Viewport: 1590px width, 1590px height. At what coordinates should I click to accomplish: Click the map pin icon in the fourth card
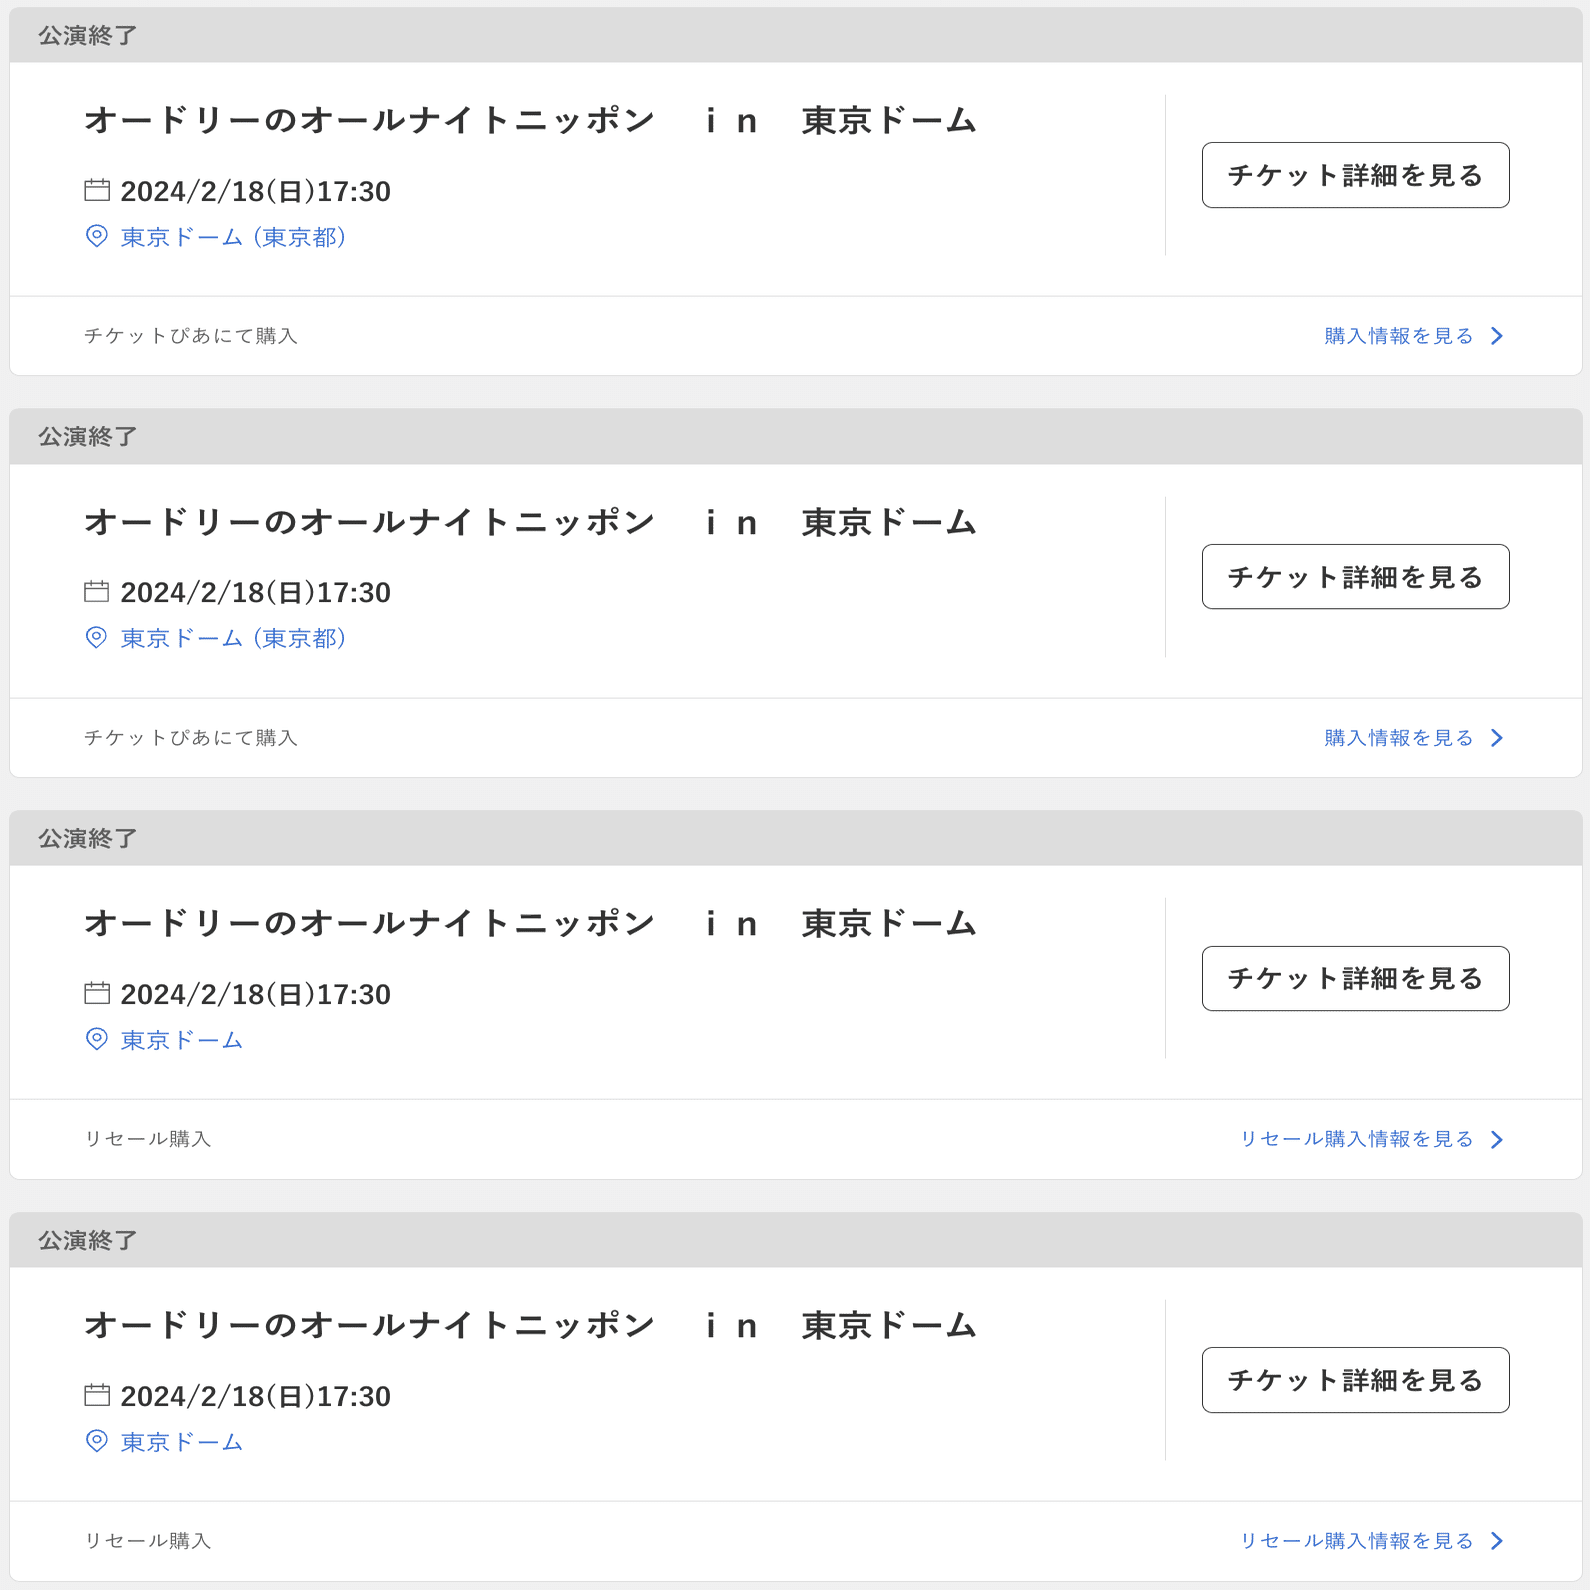(96, 1442)
